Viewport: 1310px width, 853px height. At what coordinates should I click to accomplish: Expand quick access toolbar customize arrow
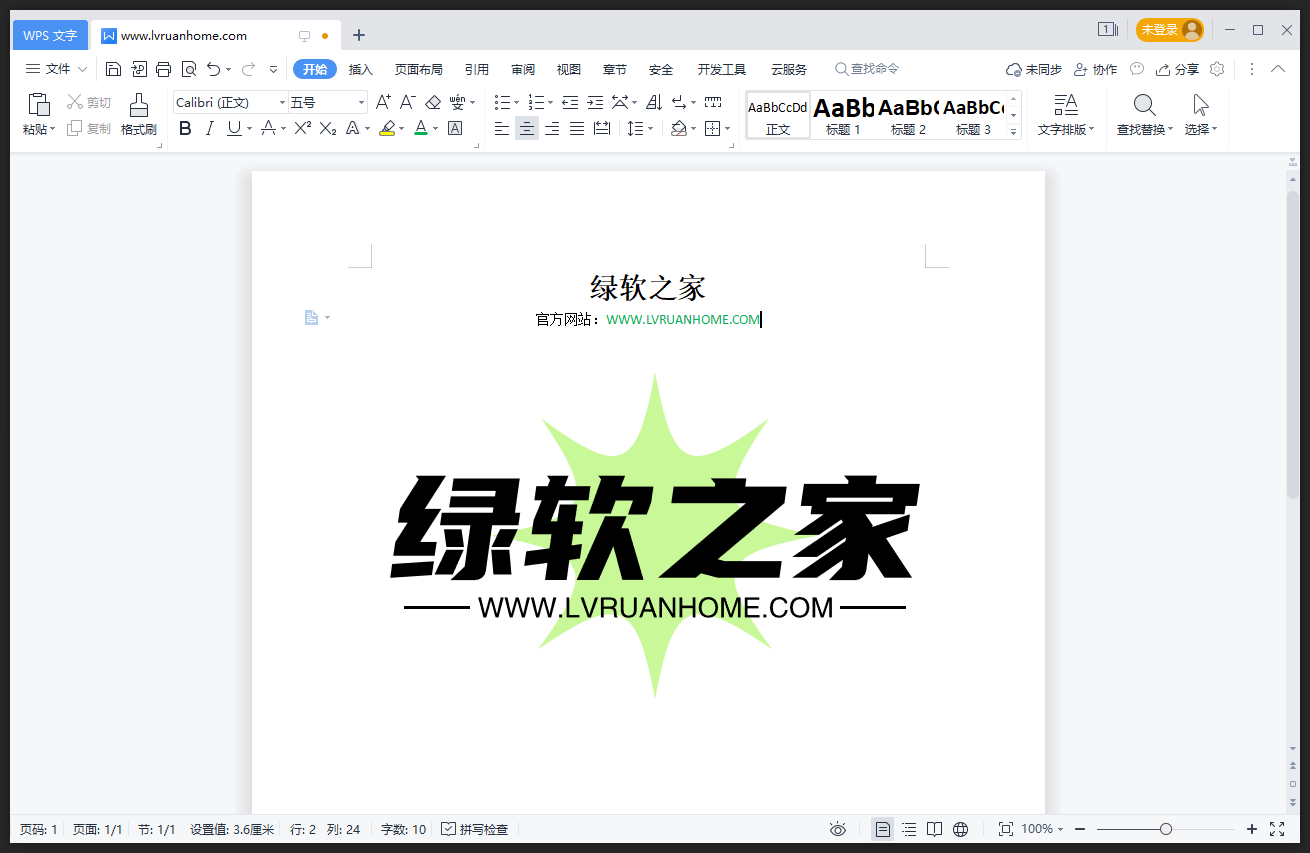(274, 69)
